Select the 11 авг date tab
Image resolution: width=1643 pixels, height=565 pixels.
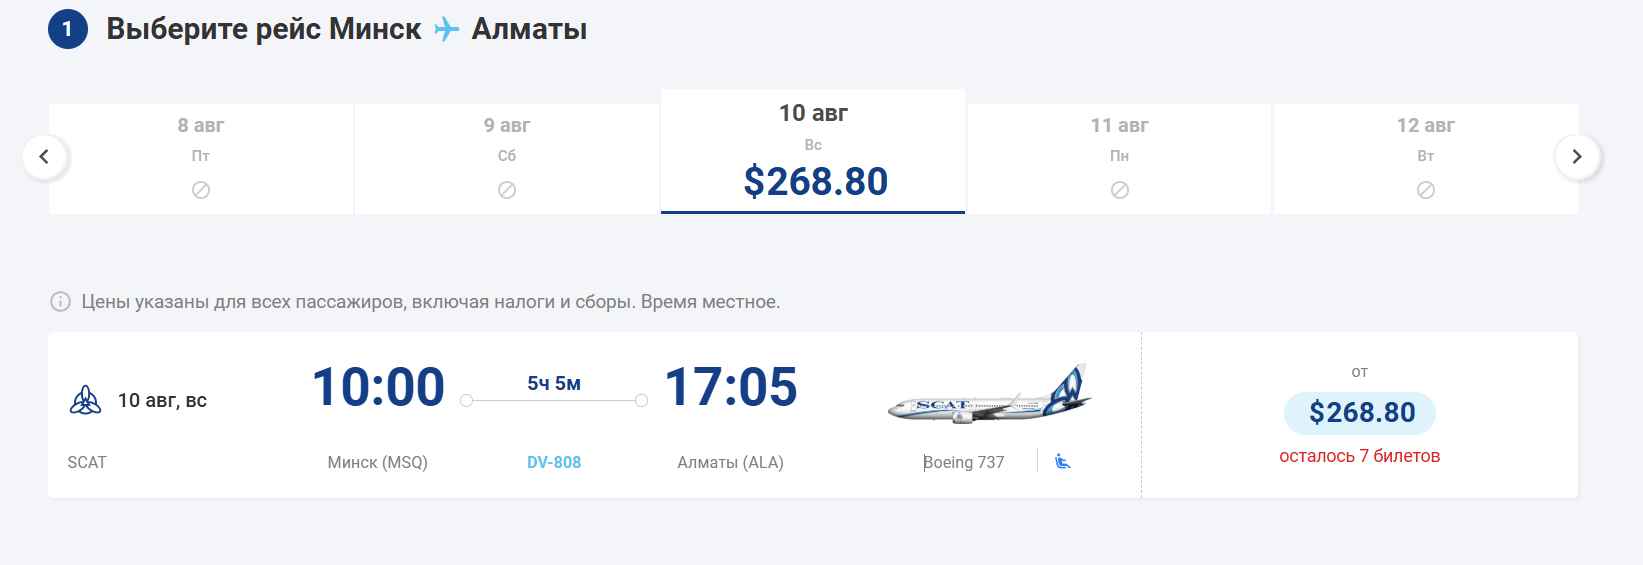1119,157
